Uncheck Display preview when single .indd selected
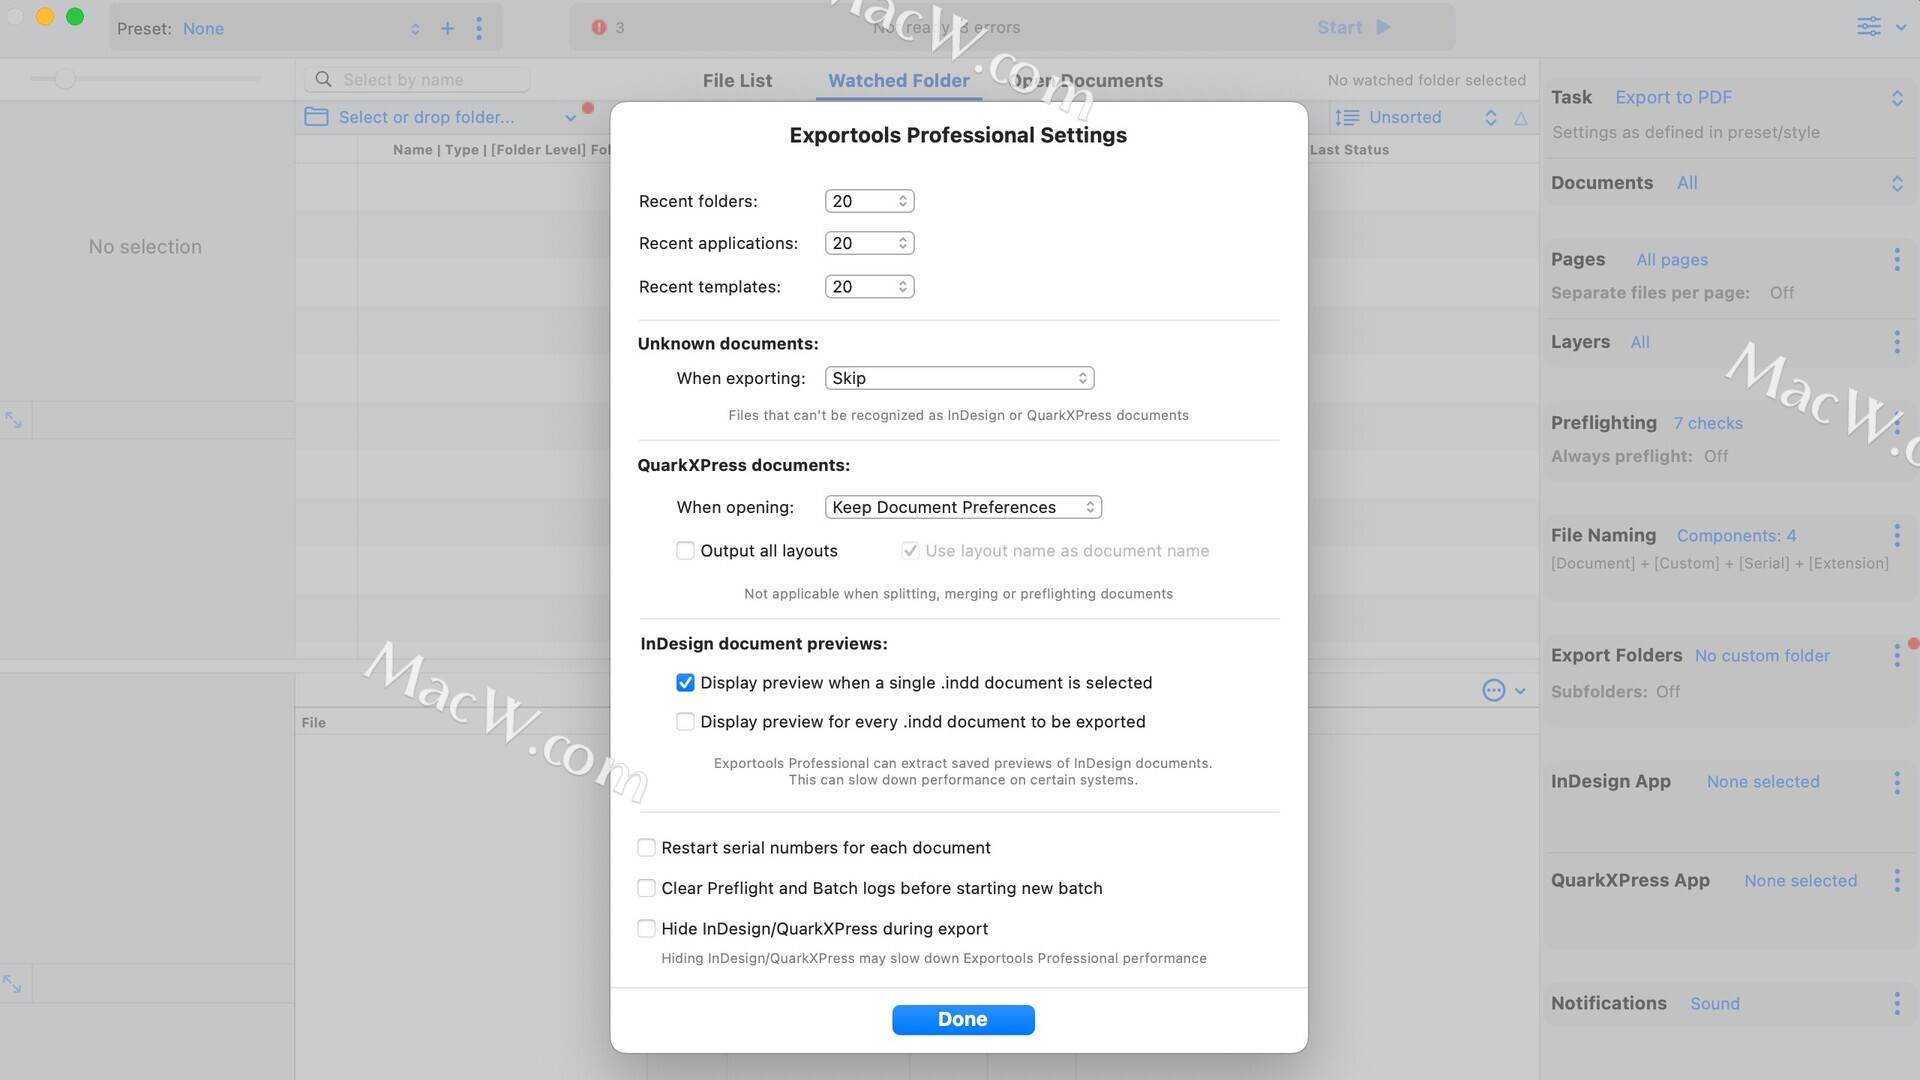Viewport: 1920px width, 1080px height. click(x=685, y=682)
